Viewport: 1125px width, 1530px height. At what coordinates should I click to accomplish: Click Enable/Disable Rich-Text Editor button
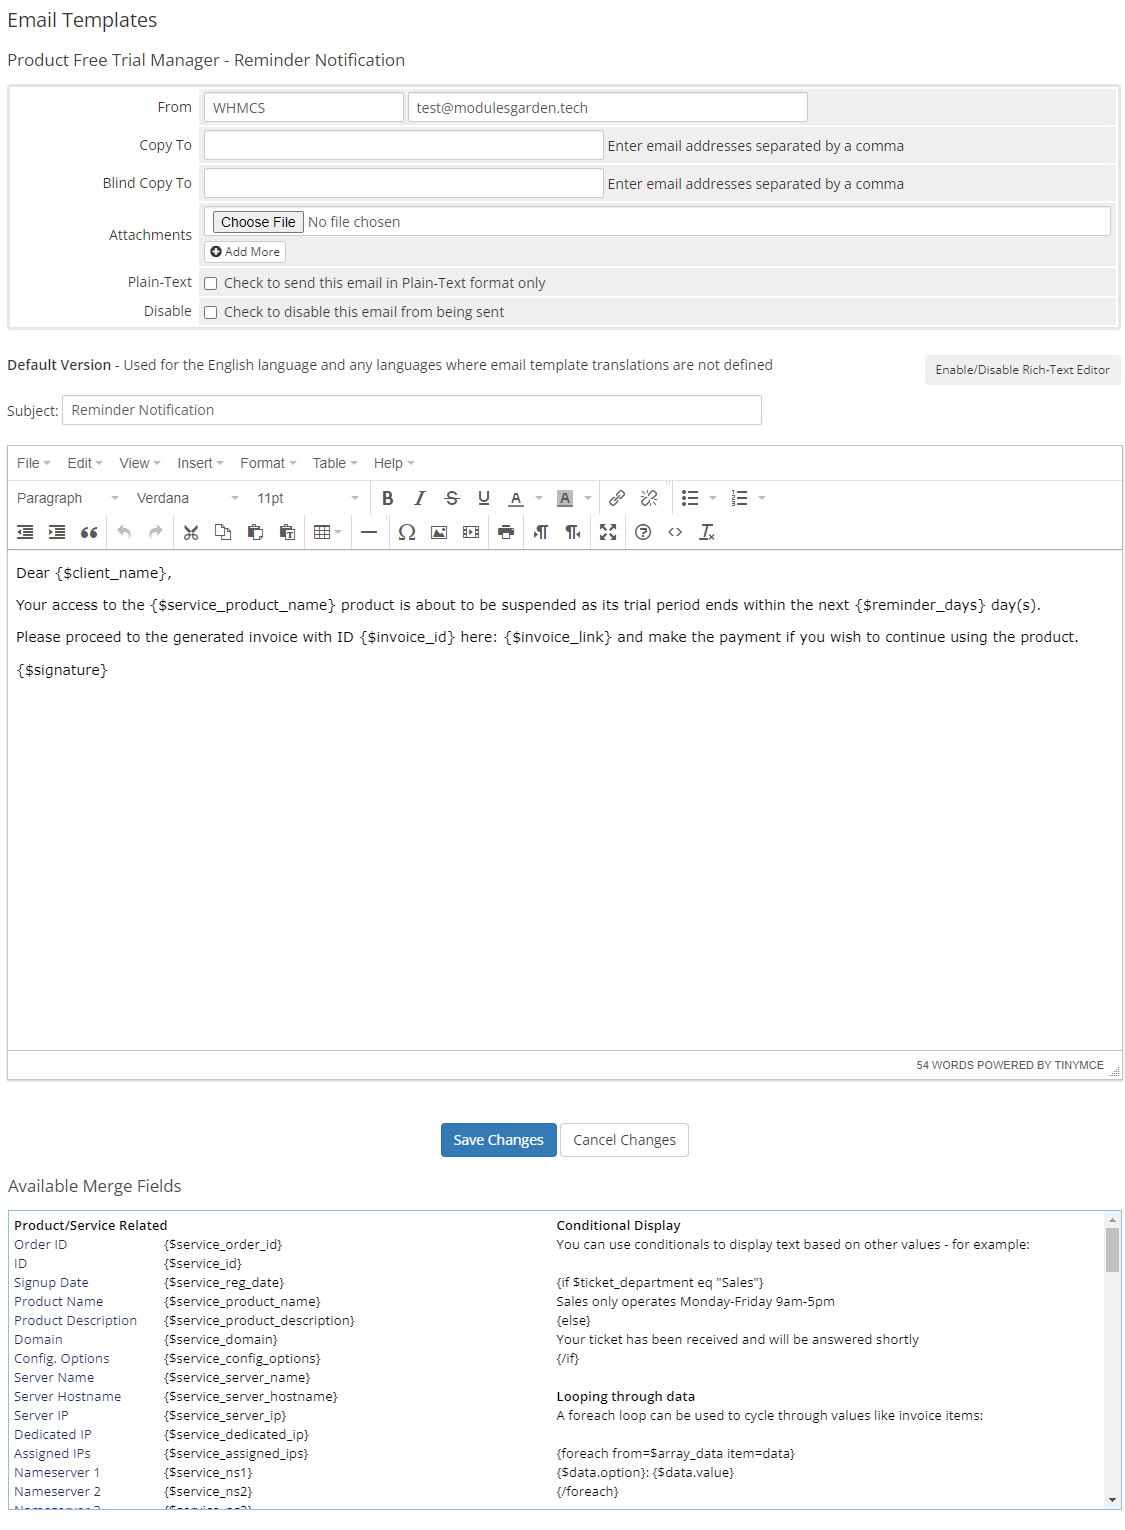point(1022,370)
